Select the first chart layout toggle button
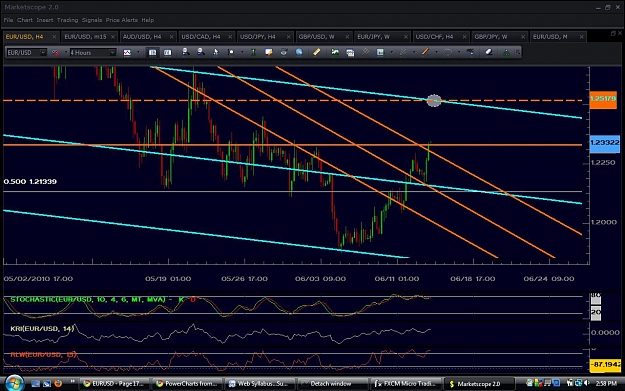Screen dimensions: 625x391 click(152, 53)
